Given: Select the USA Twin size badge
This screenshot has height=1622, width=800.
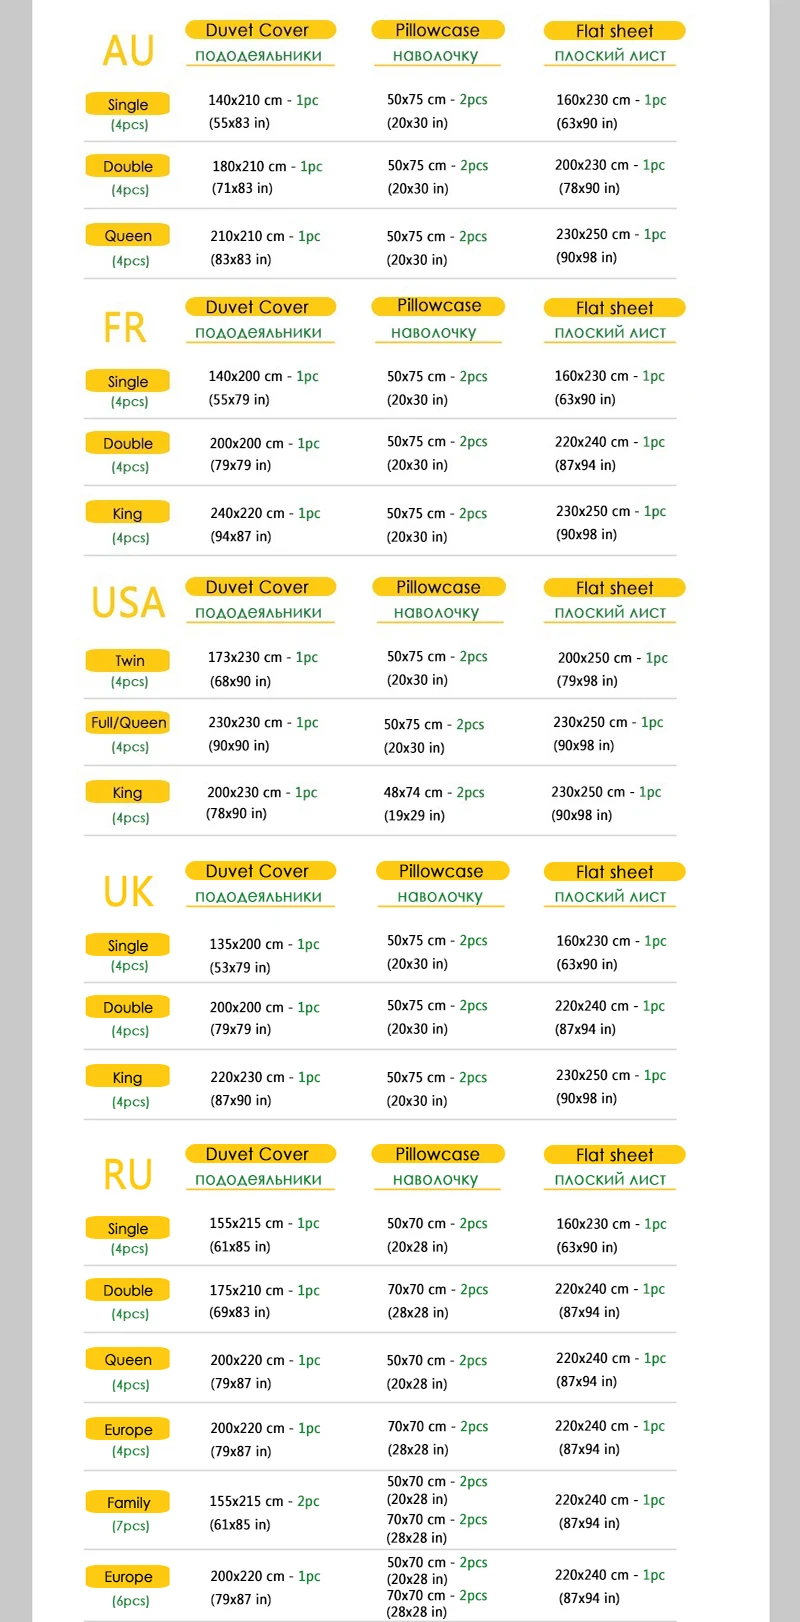Looking at the screenshot, I should (128, 661).
